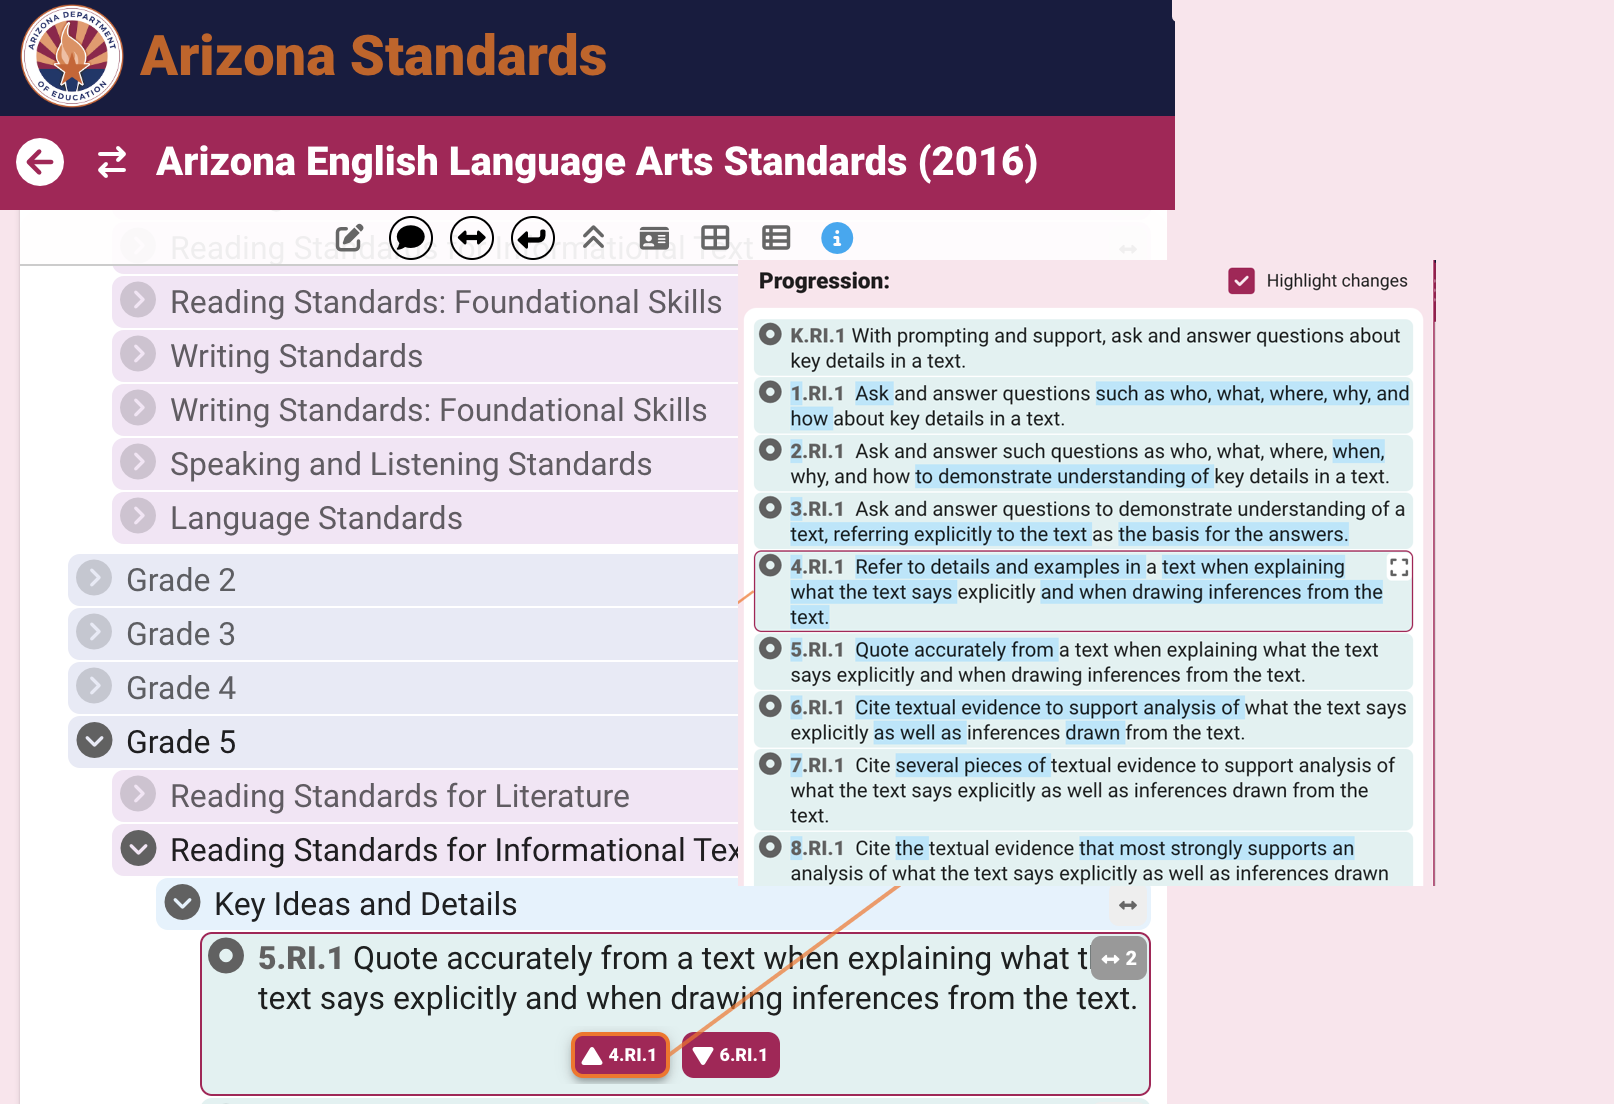1614x1104 pixels.
Task: Open the edit pencil tool in the toolbar
Action: [349, 238]
